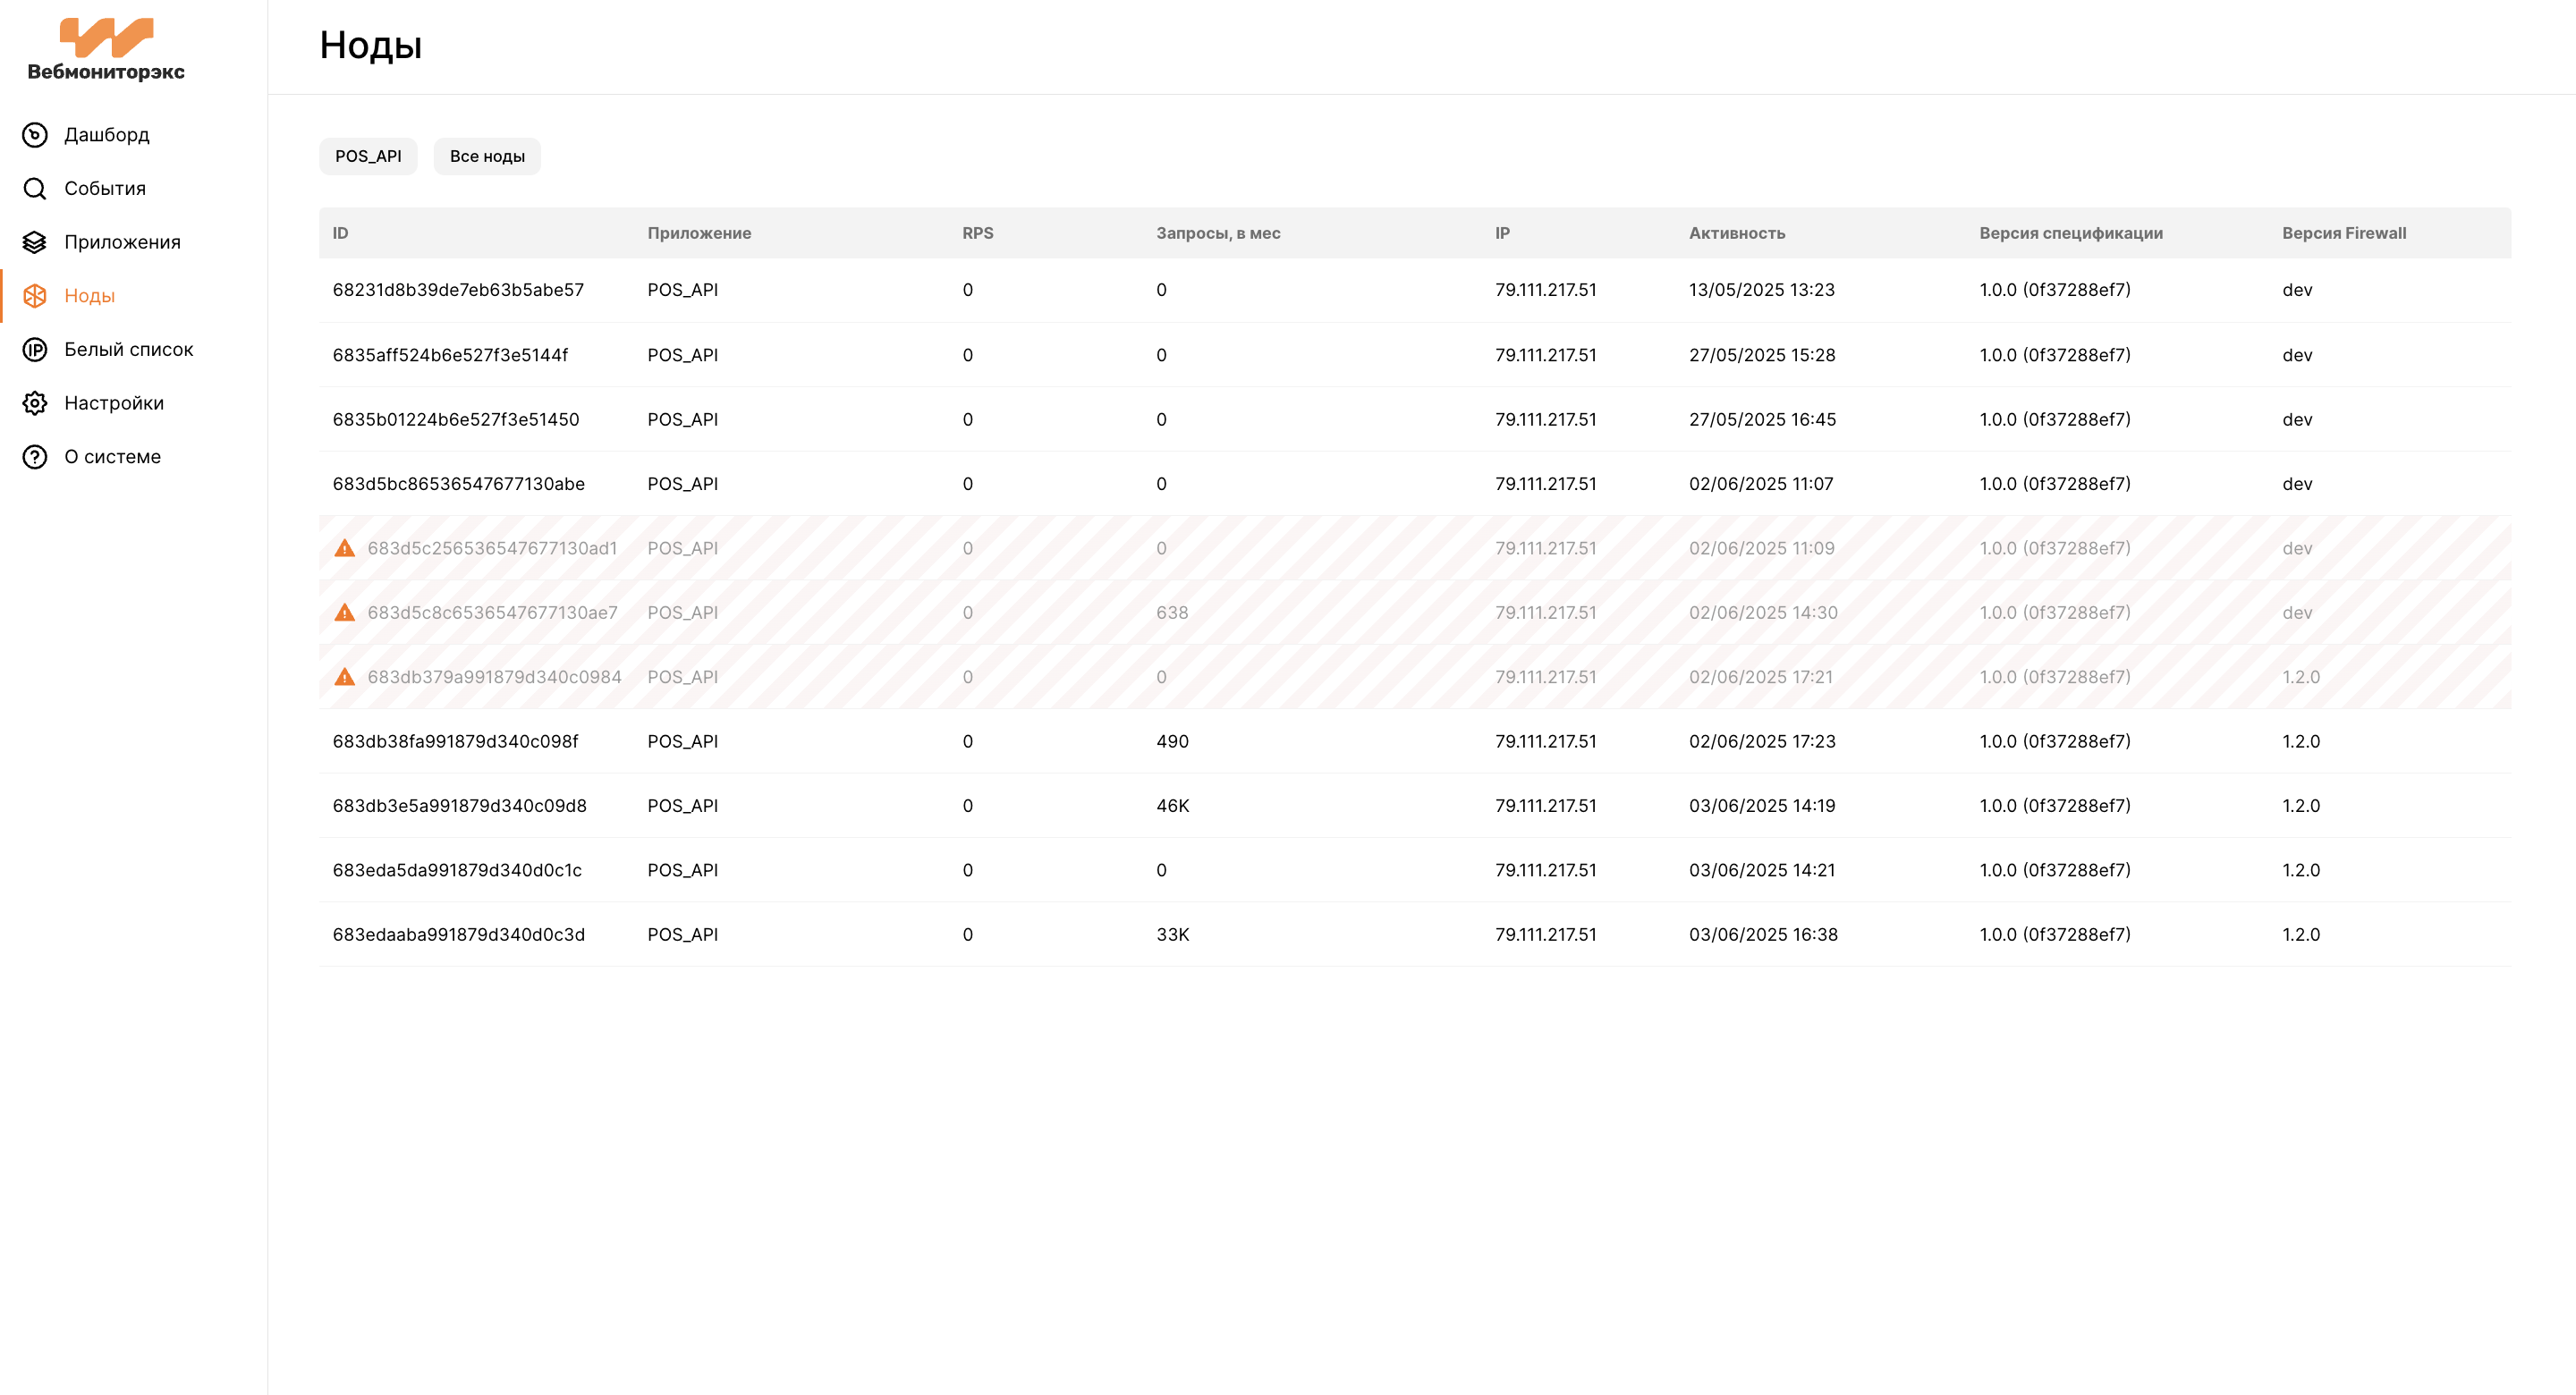Open Настройки in the sidebar
2576x1395 pixels.
[x=114, y=403]
